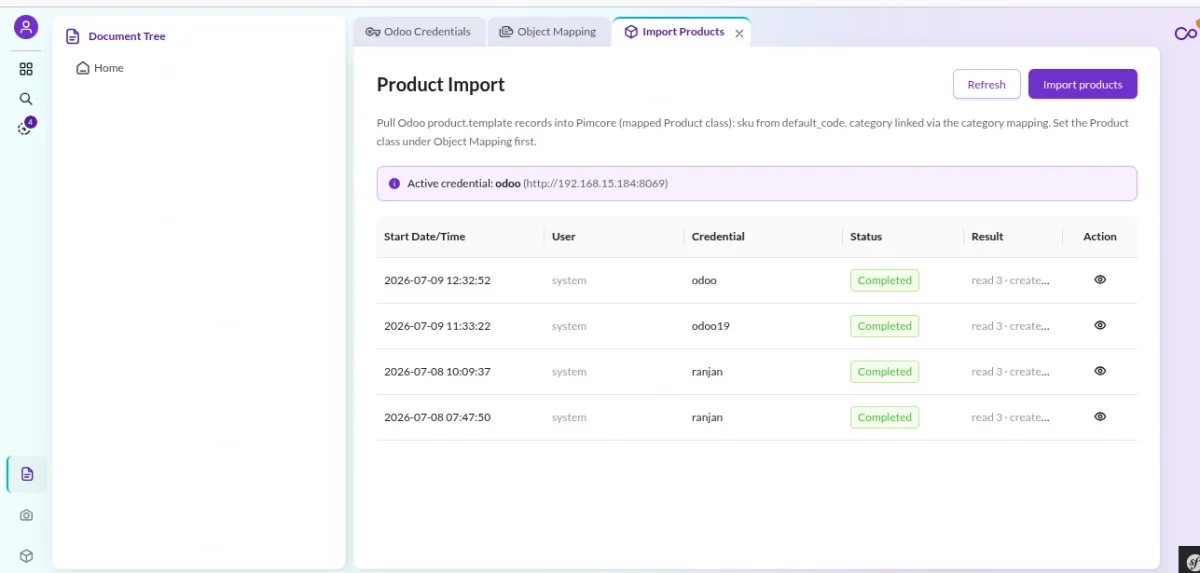View details of the 10:09:37 import run
This screenshot has width=1200, height=573.
(x=1100, y=371)
